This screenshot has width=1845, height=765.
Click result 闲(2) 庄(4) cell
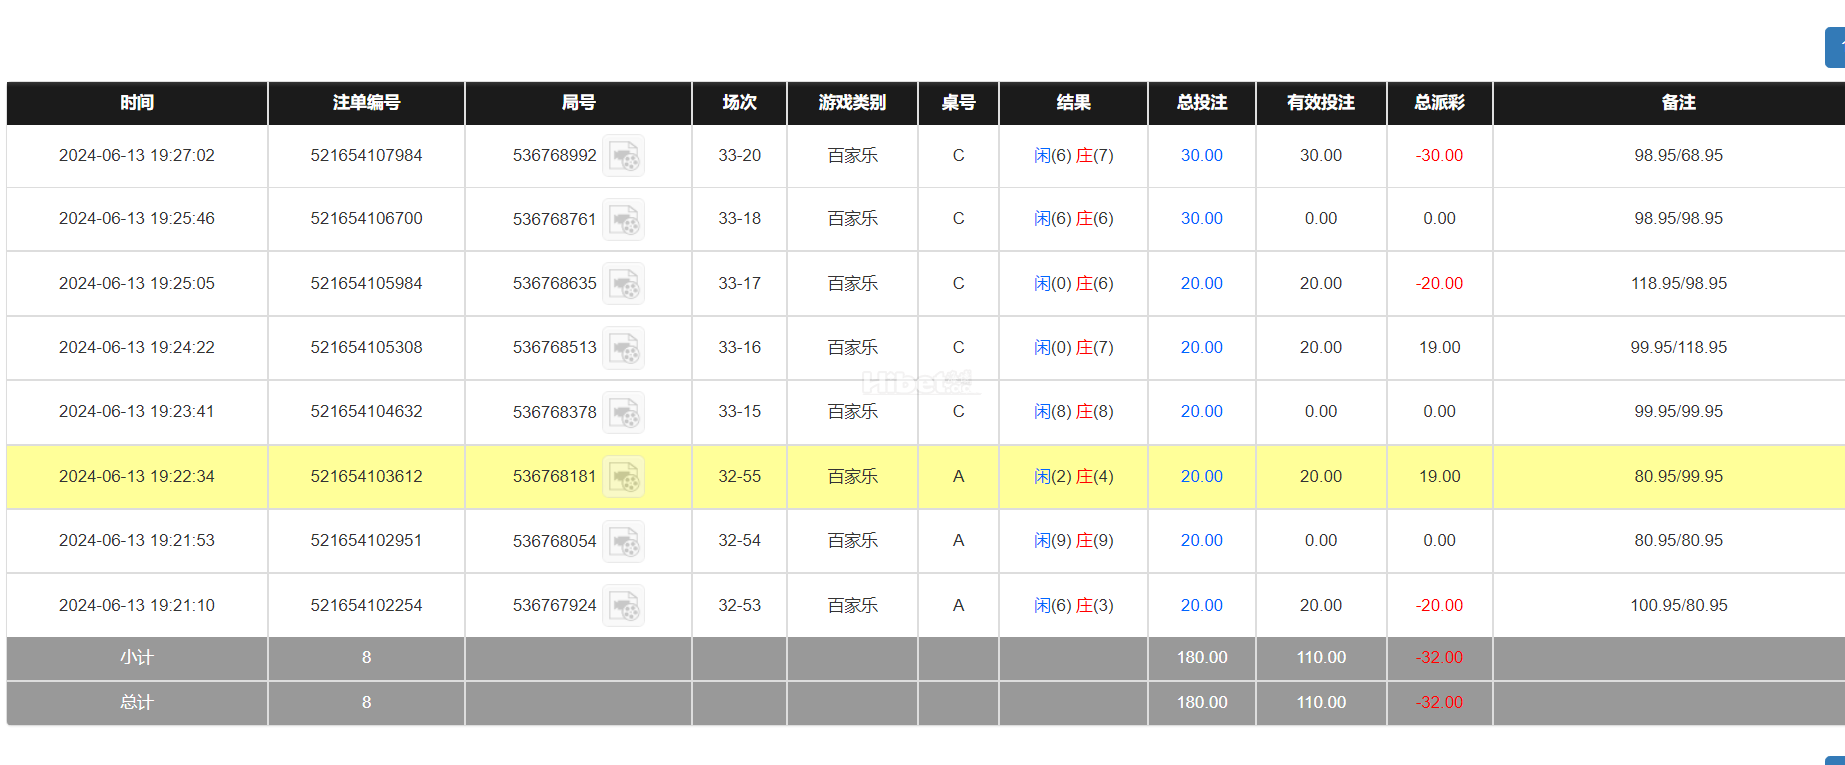(x=1073, y=476)
